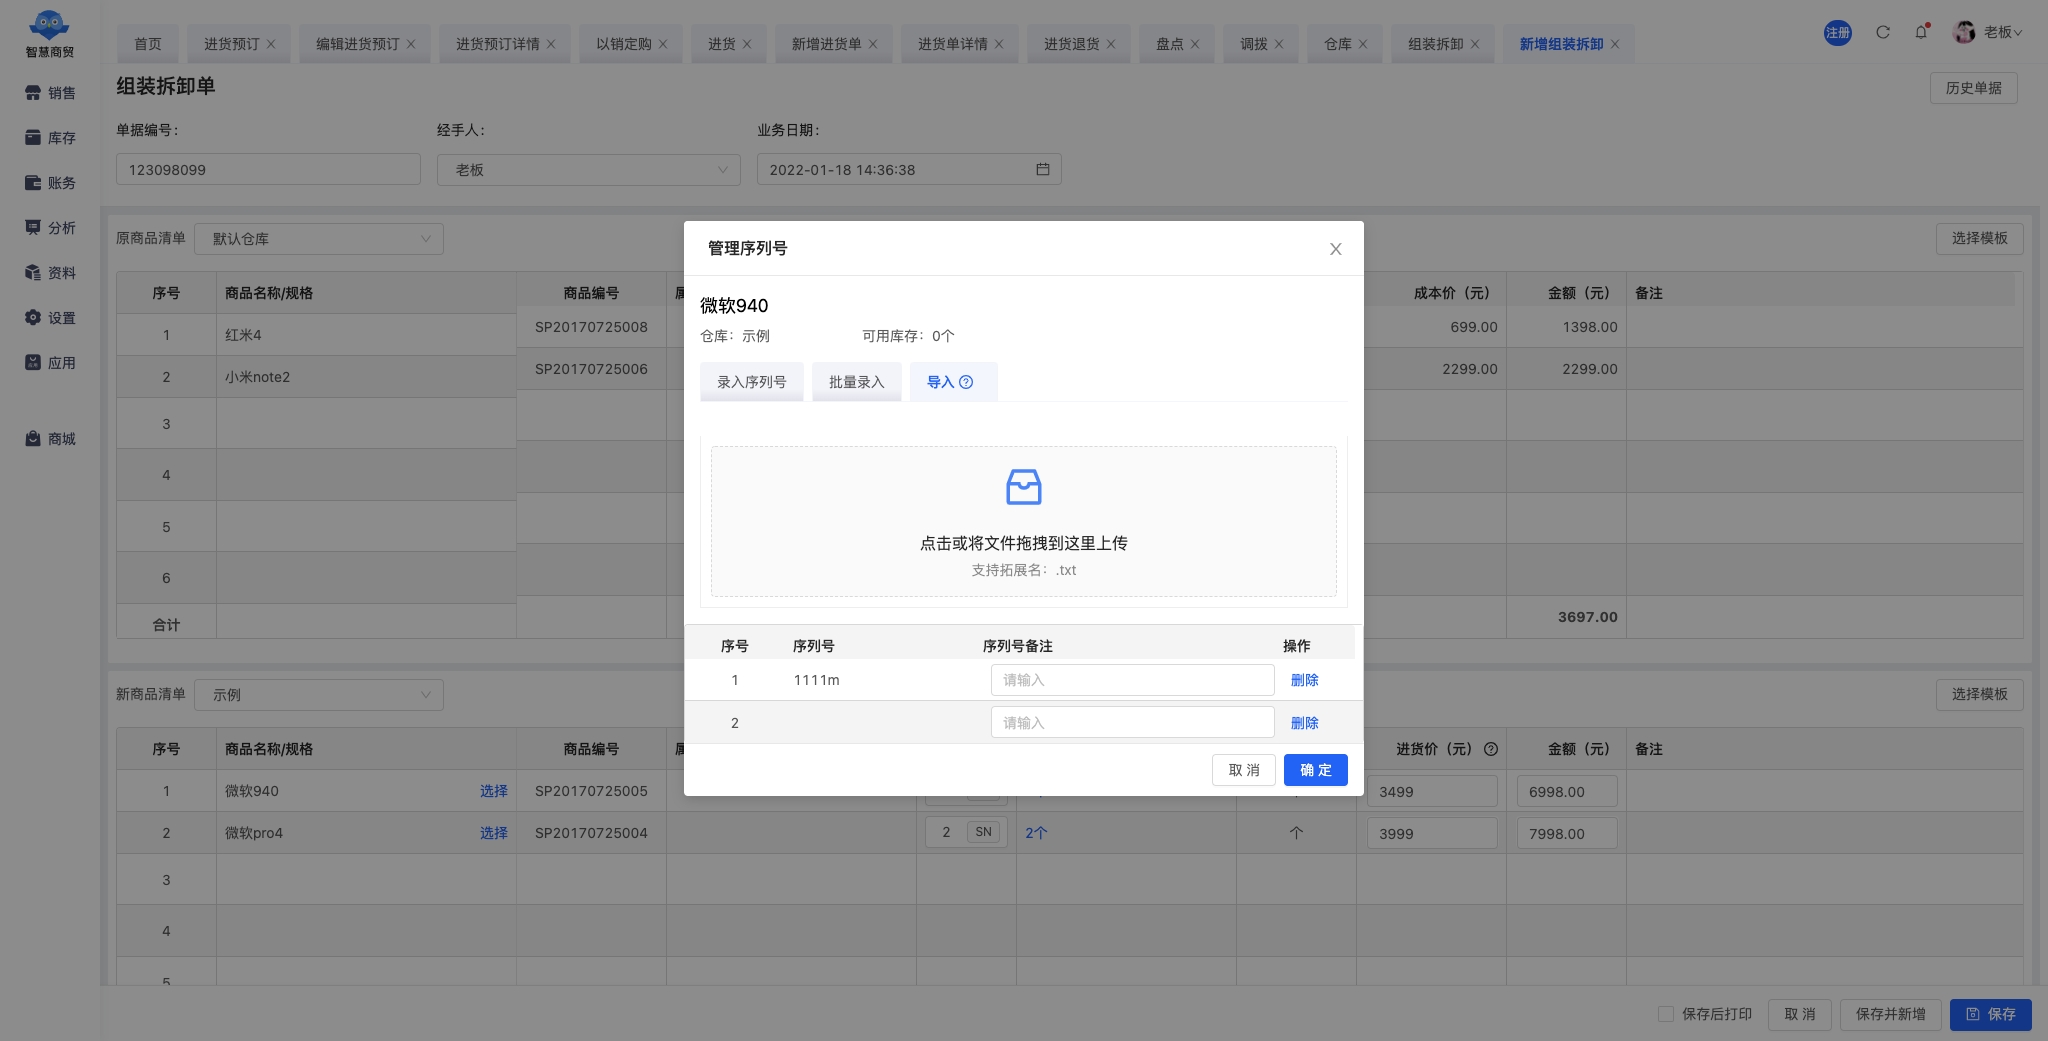Click the 保存 button

pyautogui.click(x=1991, y=1014)
